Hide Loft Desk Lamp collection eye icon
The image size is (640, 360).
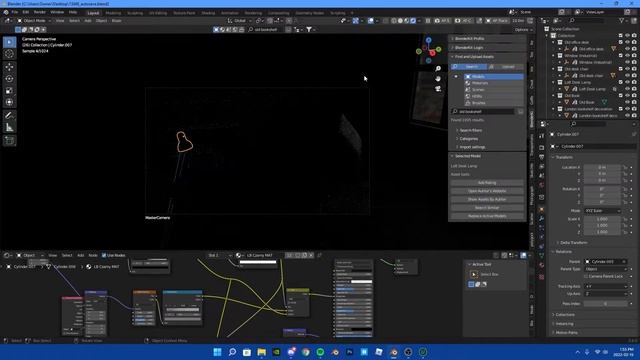627,82
